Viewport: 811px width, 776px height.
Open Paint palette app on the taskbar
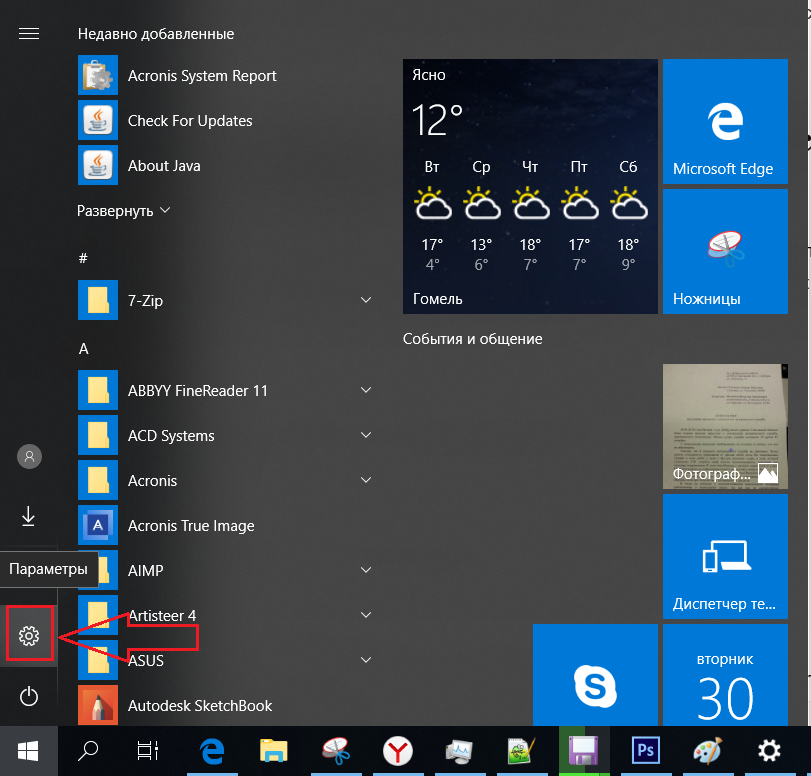coord(707,751)
